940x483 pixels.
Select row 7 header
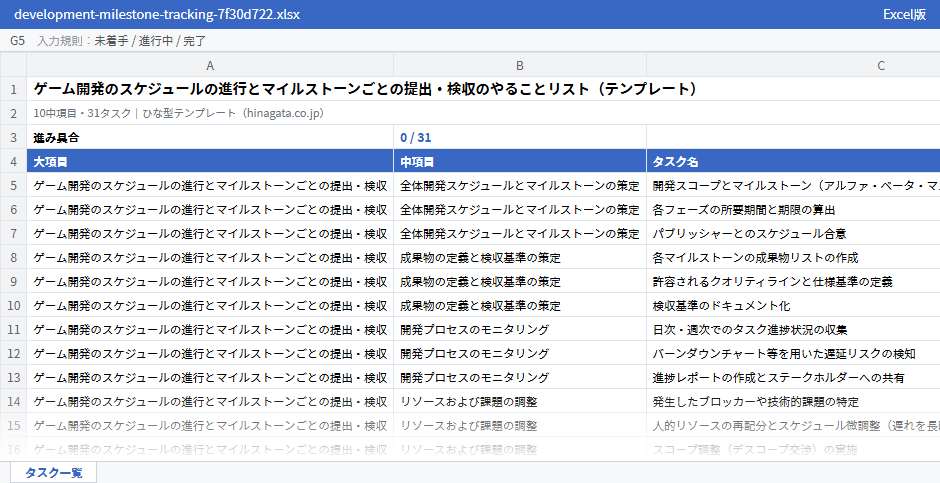[x=13, y=234]
